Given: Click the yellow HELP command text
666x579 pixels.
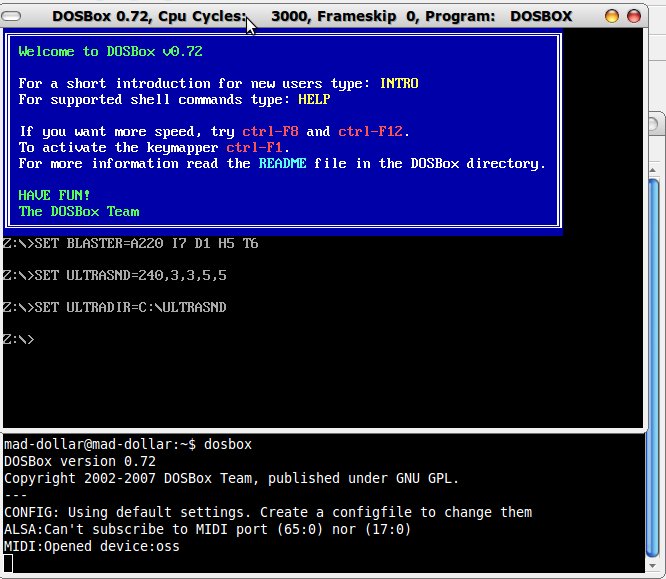Looking at the screenshot, I should [314, 100].
